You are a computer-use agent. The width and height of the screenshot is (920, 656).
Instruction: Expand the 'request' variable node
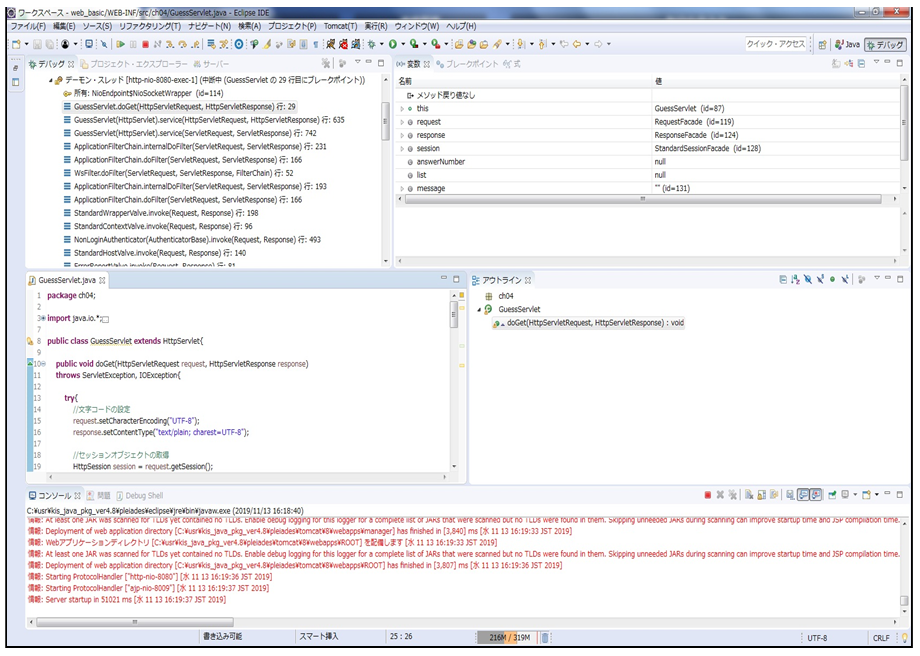point(401,121)
